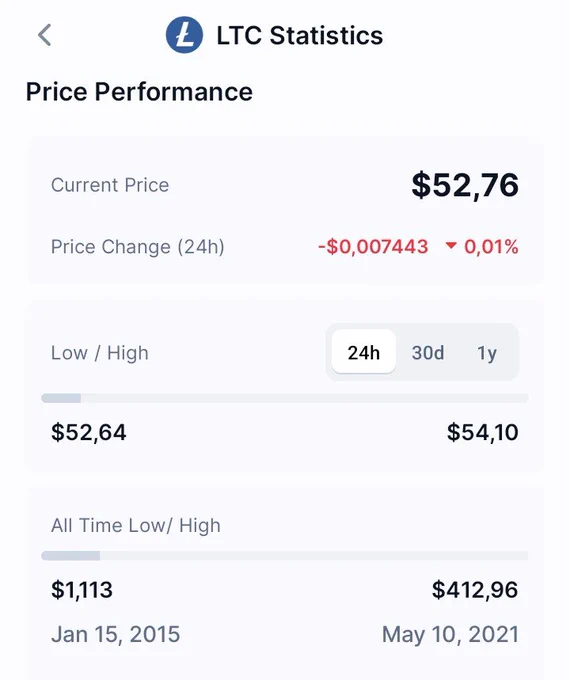Screen dimensions: 570x680
Task: Go back using the left chevron arrow
Action: 45,35
